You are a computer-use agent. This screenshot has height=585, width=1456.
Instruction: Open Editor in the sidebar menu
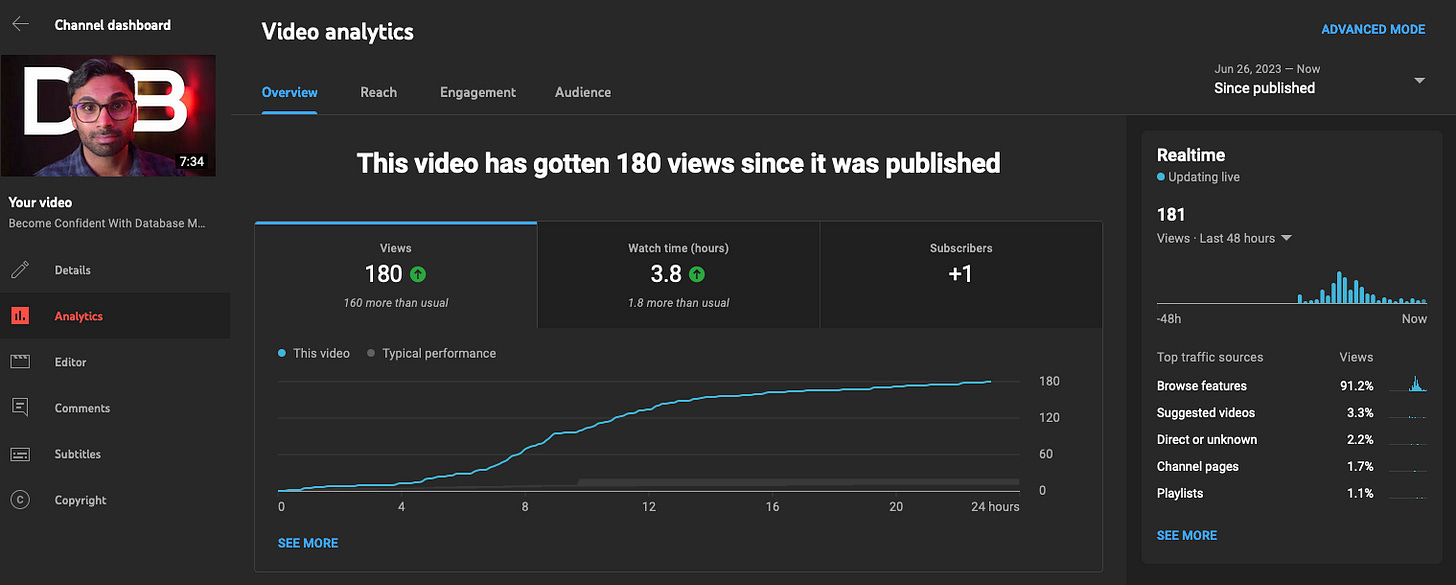pyautogui.click(x=115, y=362)
